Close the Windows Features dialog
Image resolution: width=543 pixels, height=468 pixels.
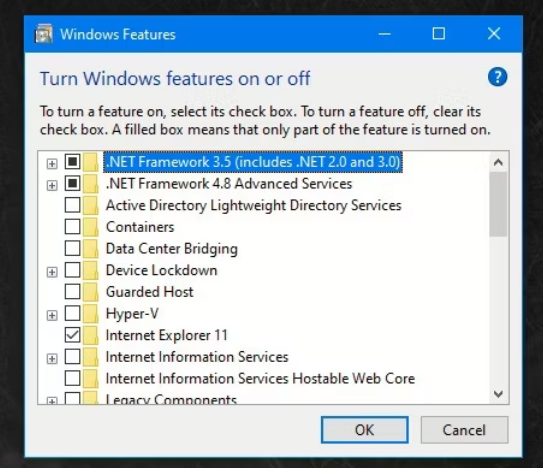494,34
